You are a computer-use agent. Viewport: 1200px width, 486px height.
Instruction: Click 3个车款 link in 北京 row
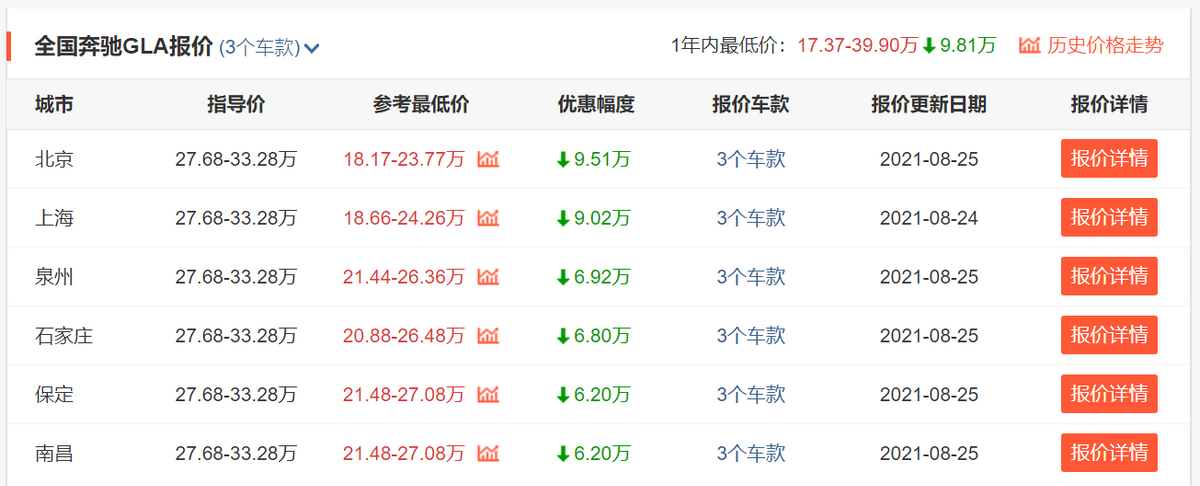tap(751, 159)
